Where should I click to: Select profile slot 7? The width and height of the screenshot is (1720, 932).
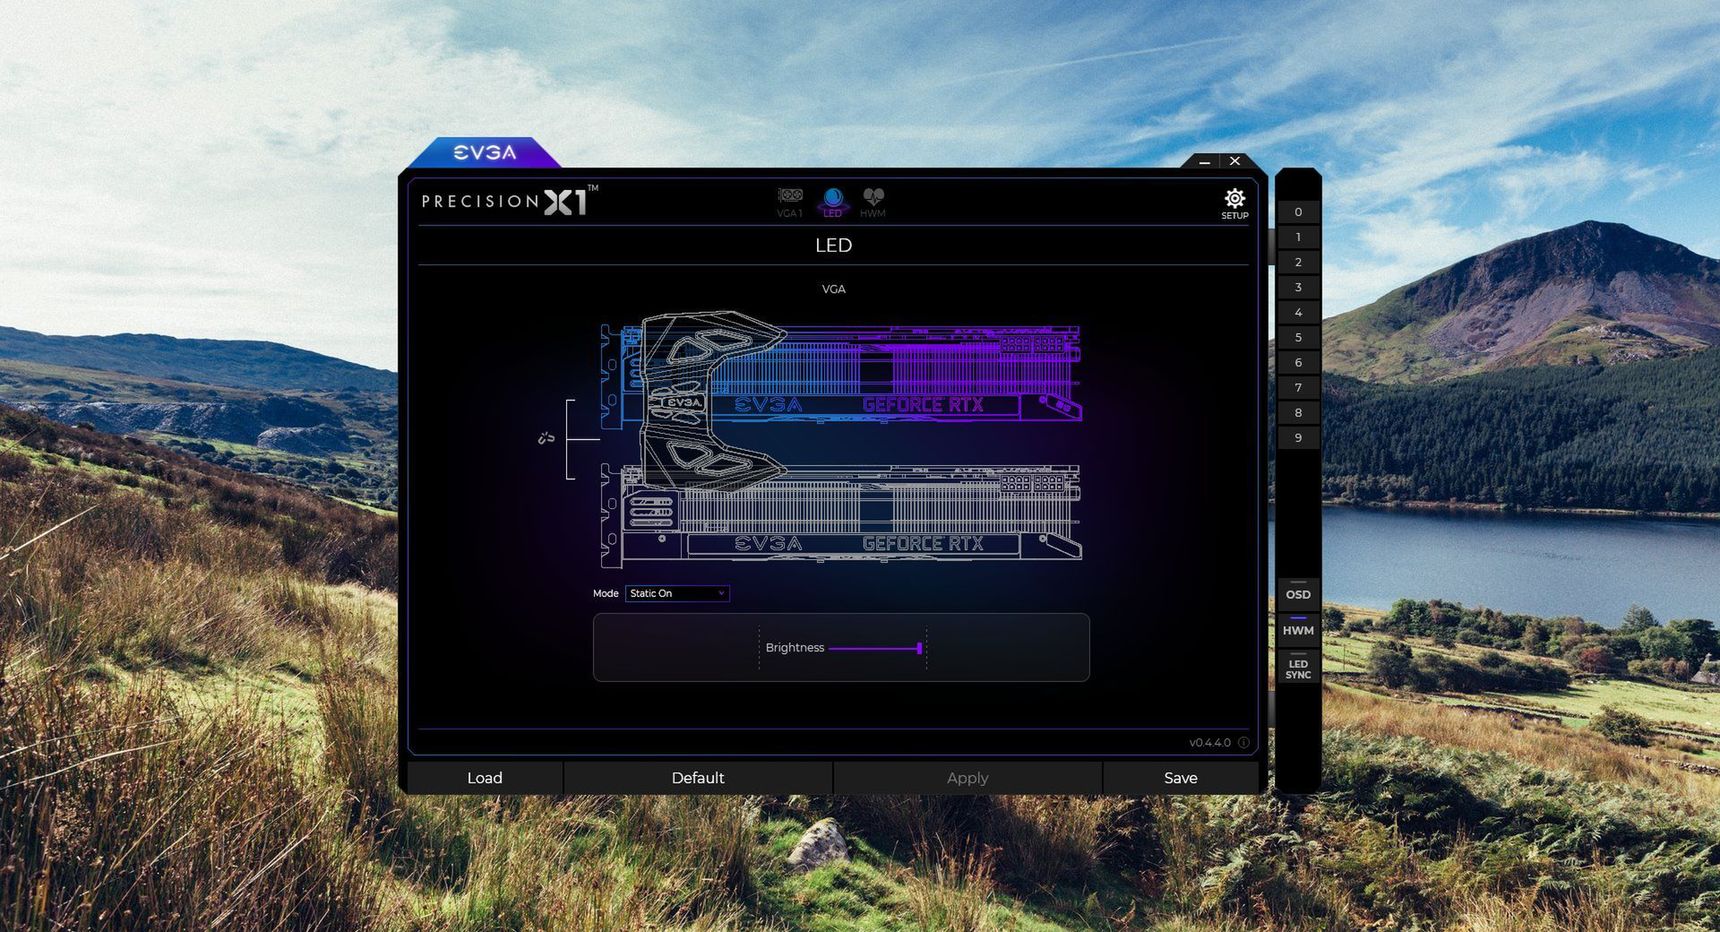(1298, 387)
